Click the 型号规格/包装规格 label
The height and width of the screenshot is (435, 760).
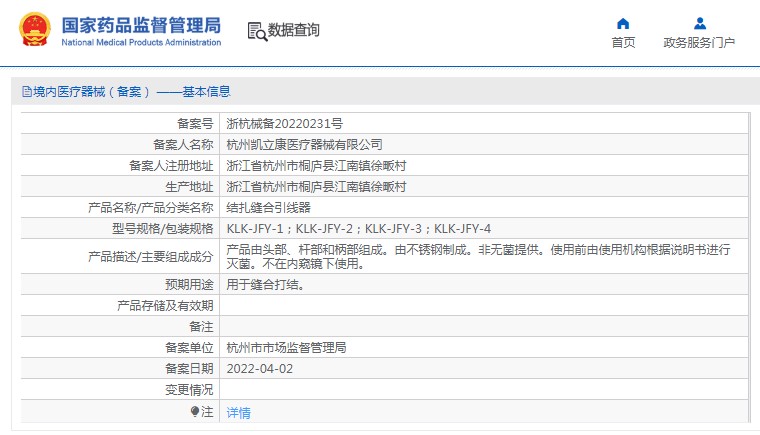[x=162, y=228]
